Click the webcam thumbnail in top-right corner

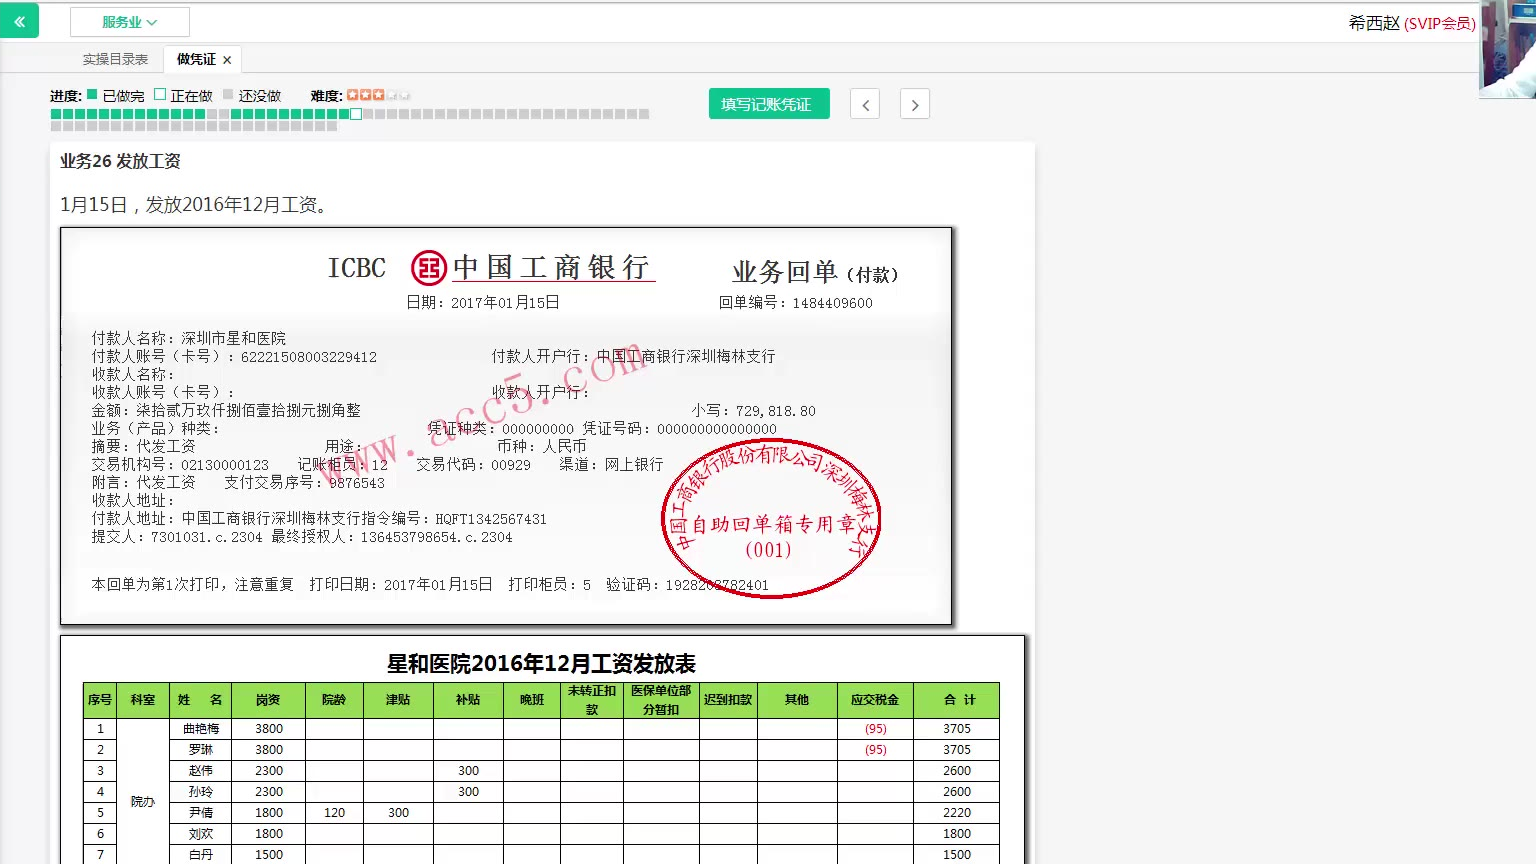click(x=1507, y=48)
